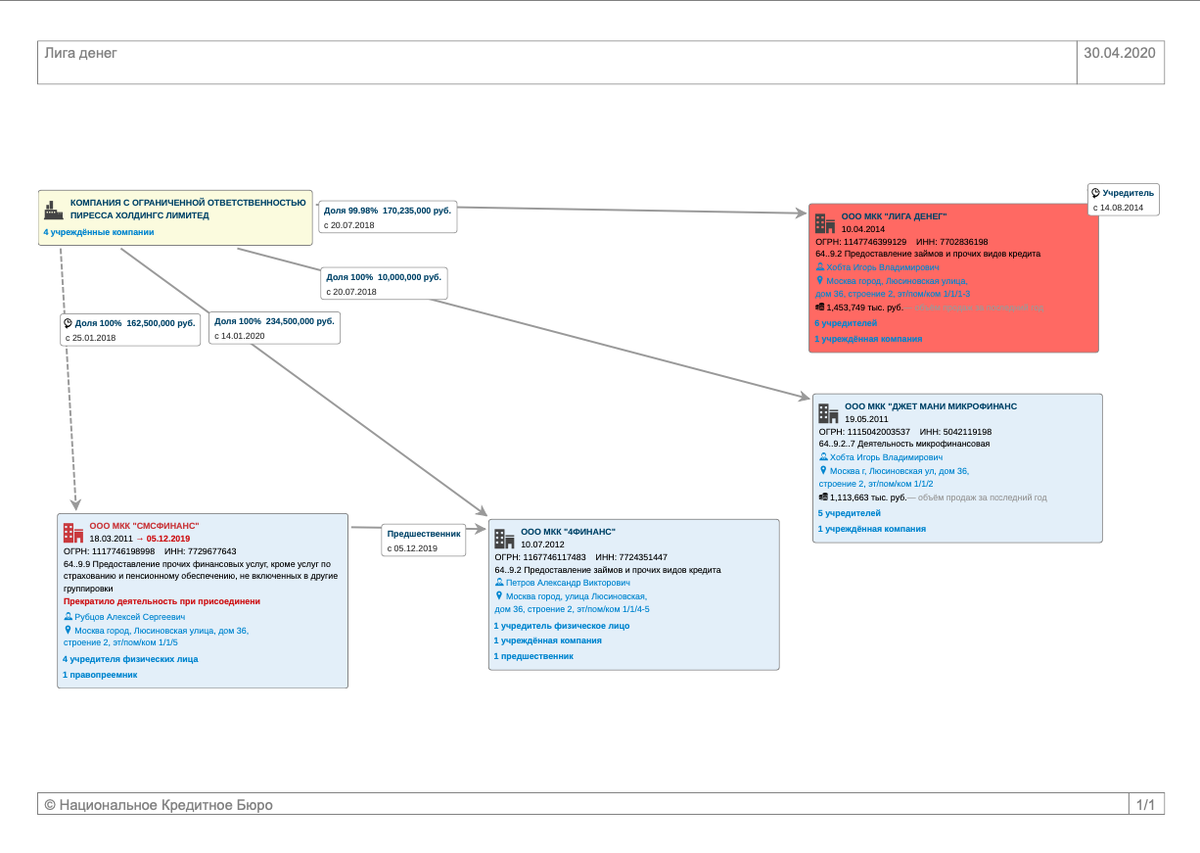Click the ДЖЕТ МАНИ address "Москва г, Люсиновская ул"
Image resolution: width=1200 pixels, height=853 pixels.
tap(894, 477)
